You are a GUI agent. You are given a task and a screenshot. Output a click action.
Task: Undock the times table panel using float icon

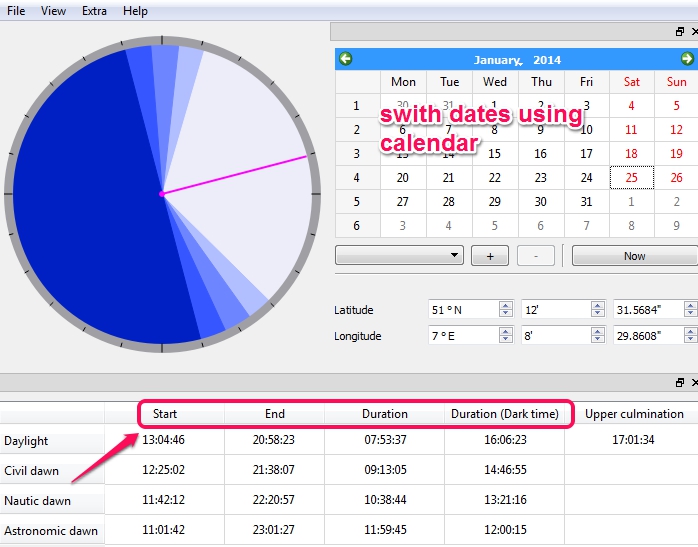pyautogui.click(x=680, y=383)
